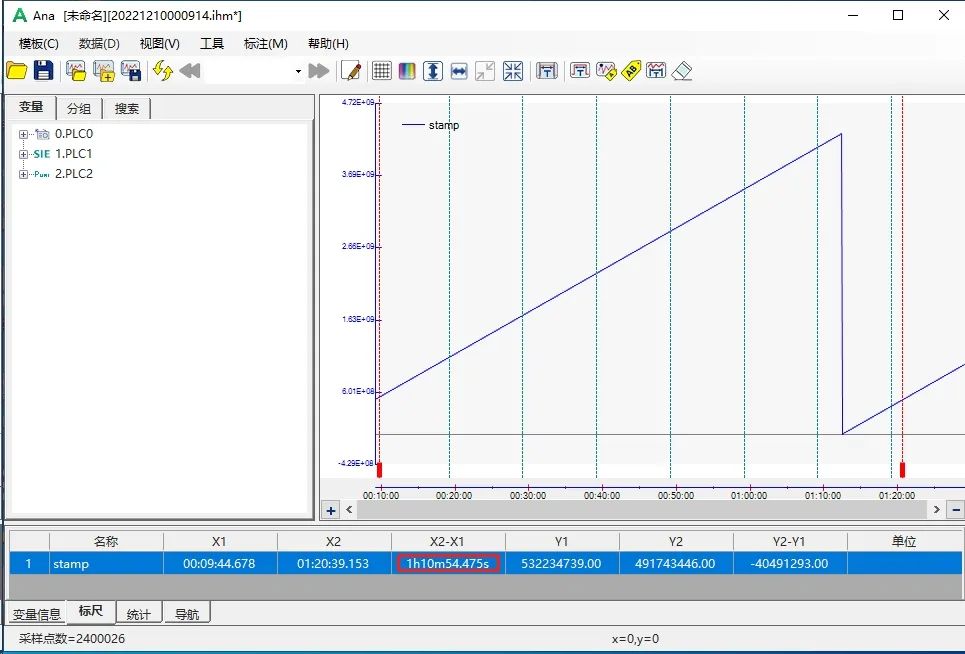Click the Y2 value 491743446.00
The image size is (965, 654).
tap(675, 564)
